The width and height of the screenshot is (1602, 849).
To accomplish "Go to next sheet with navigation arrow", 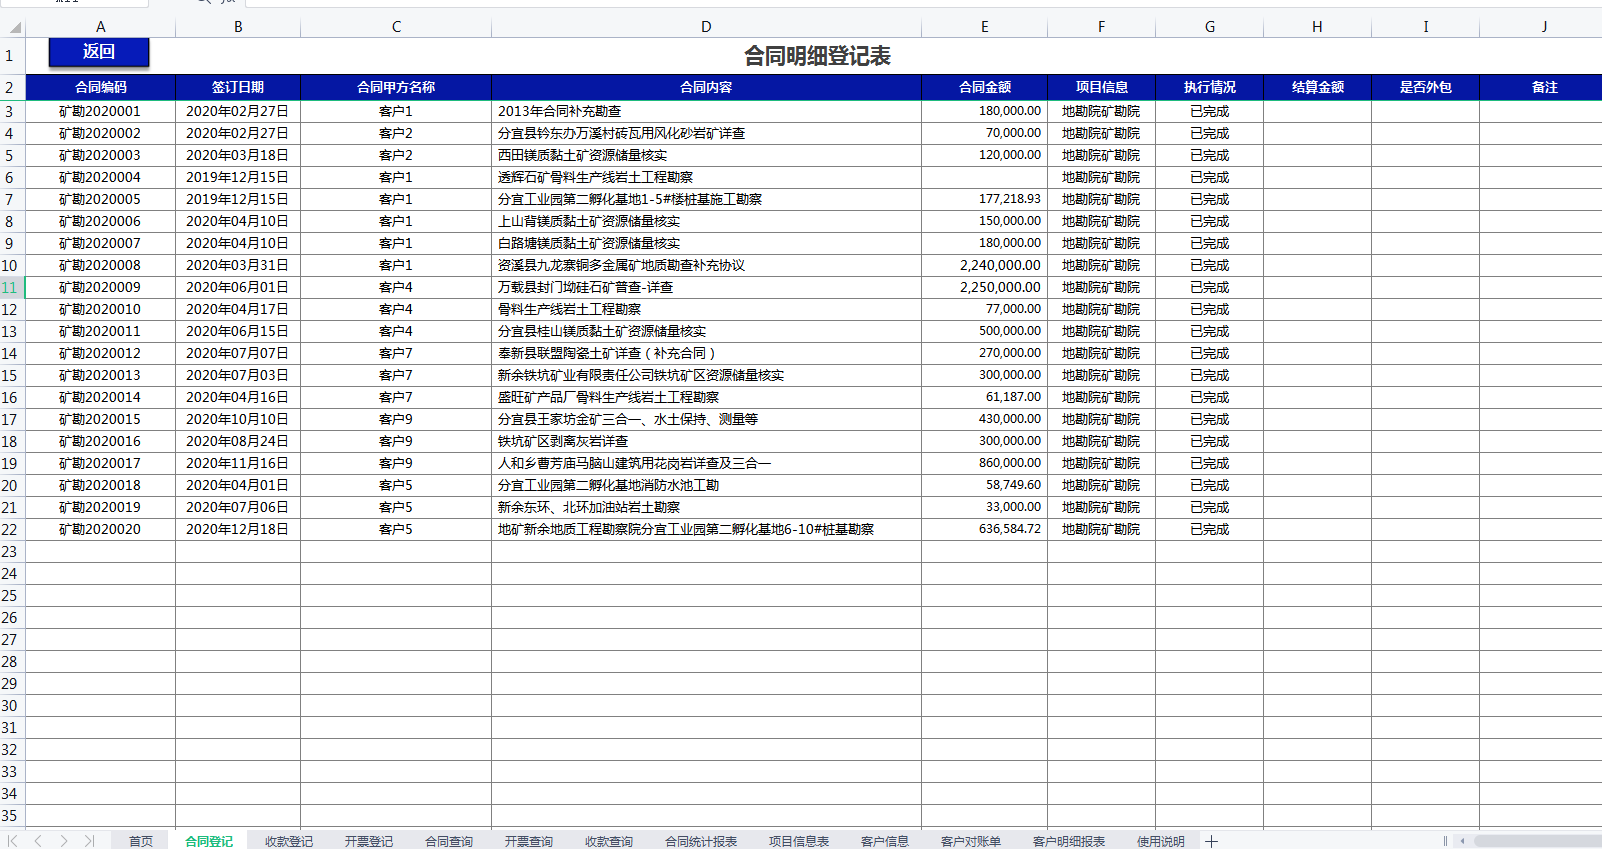I will (64, 841).
